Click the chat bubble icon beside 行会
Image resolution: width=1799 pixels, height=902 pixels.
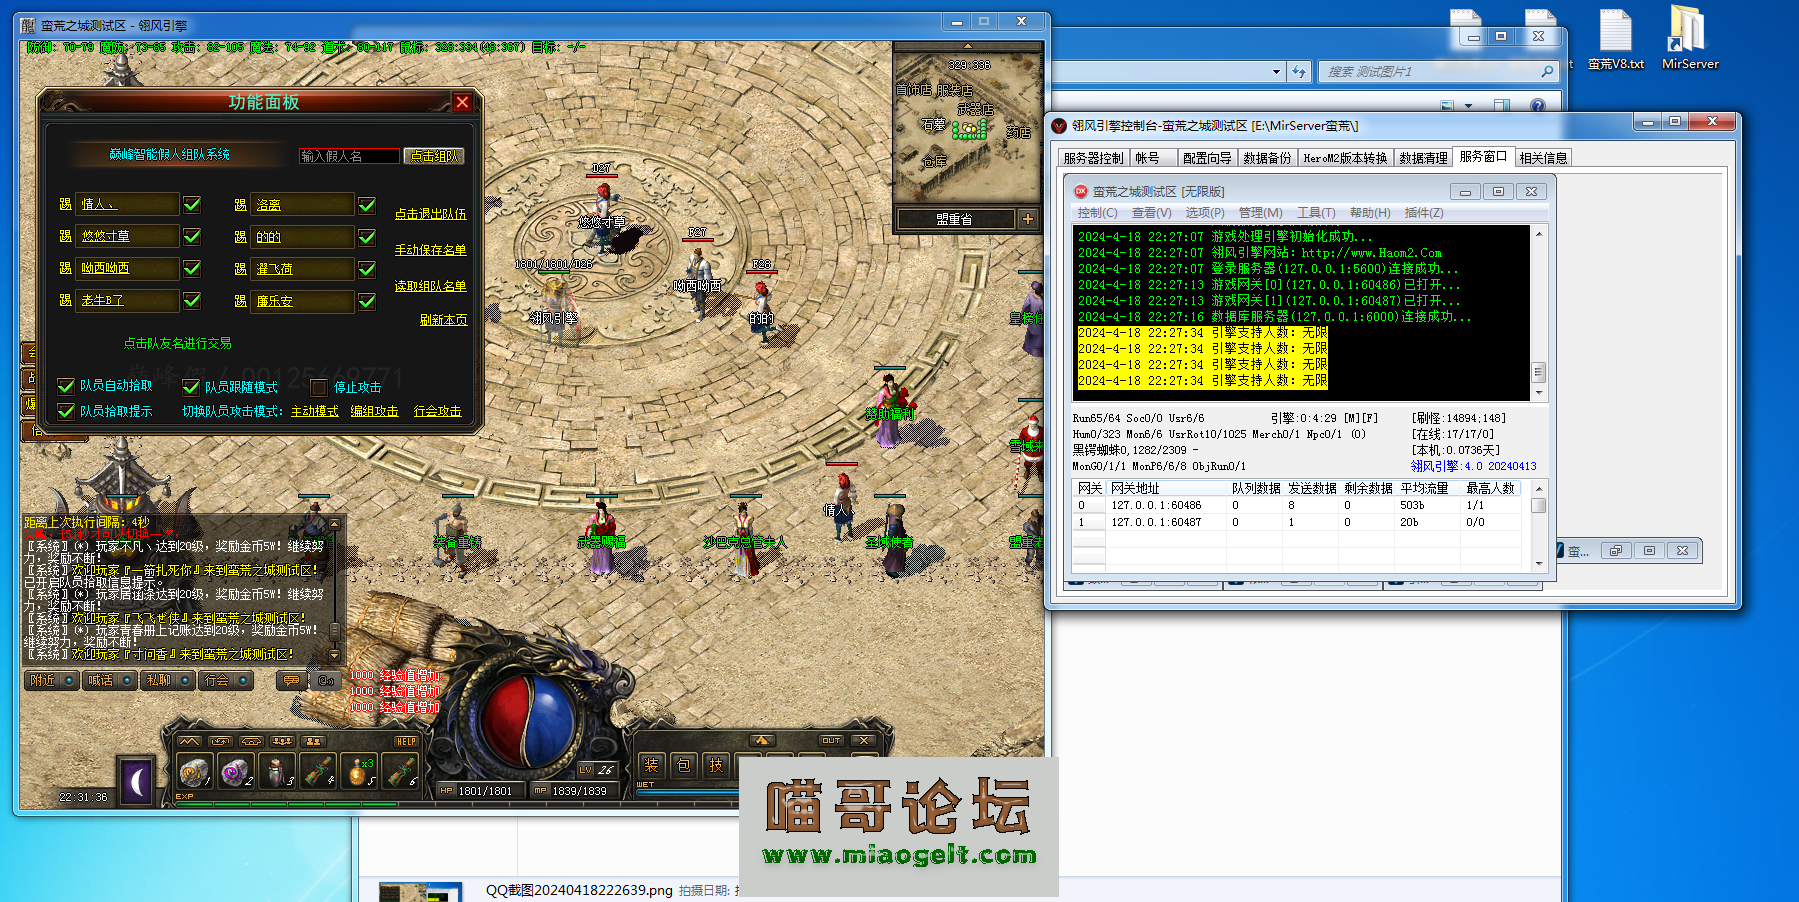click(291, 680)
